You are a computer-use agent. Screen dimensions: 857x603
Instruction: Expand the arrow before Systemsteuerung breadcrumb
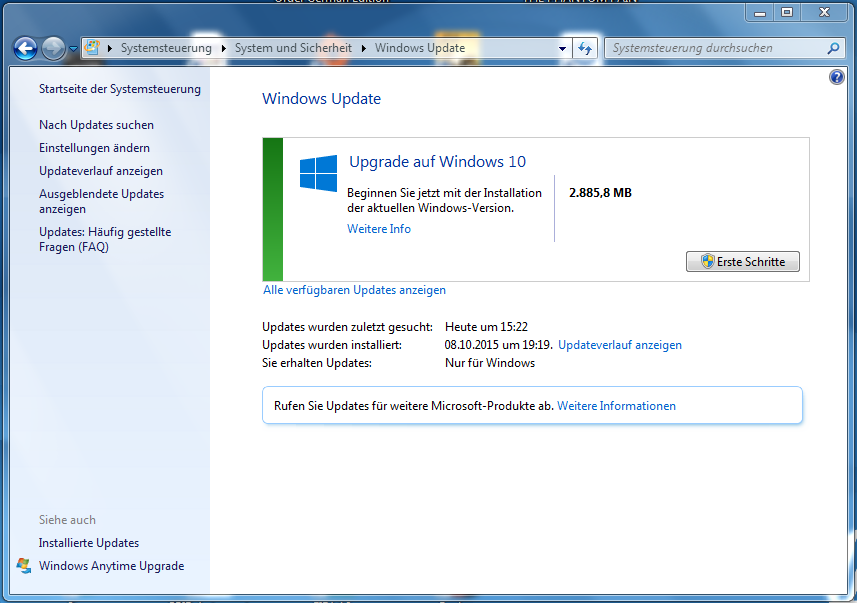[x=109, y=48]
